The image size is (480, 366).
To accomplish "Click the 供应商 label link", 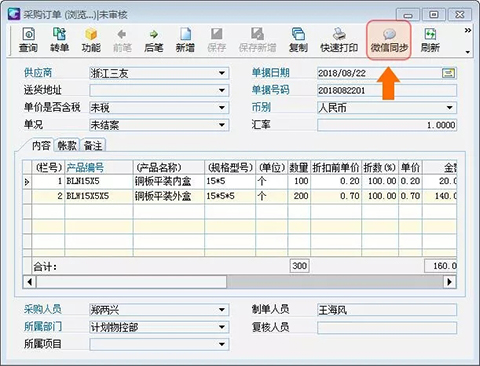I will coord(38,73).
